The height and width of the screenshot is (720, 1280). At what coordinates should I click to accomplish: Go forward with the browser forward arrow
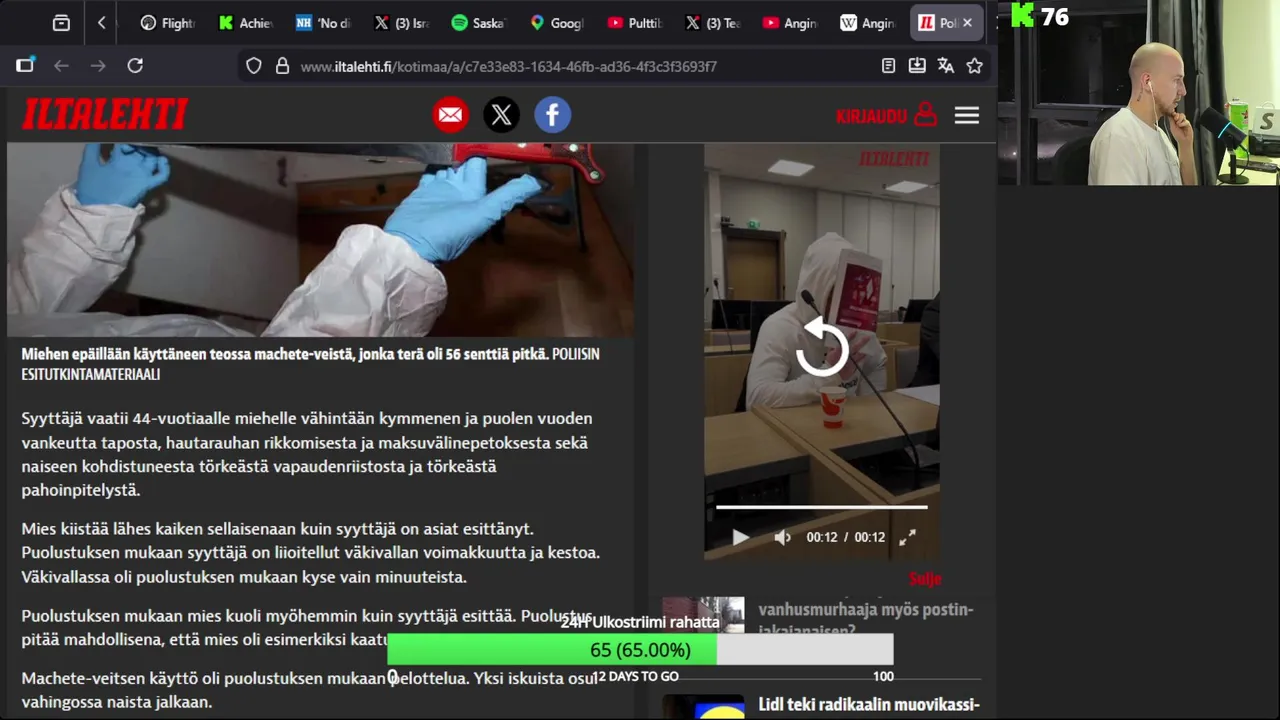pos(98,66)
